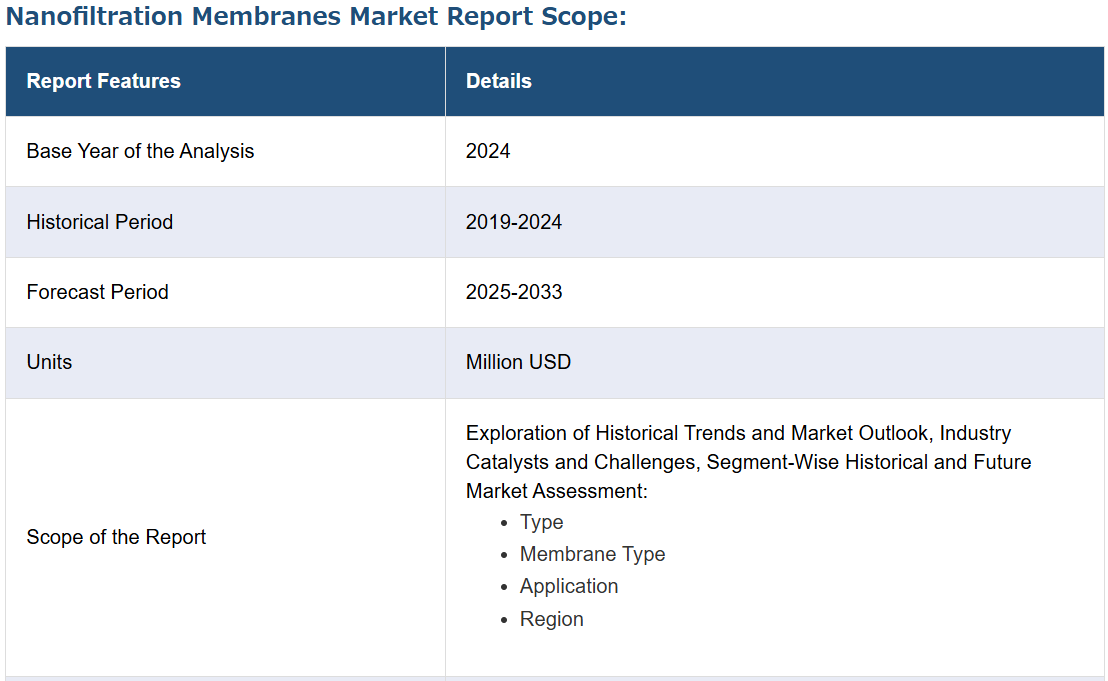Click the 'Application' bullet item
Viewport: 1108px width, 681px height.
pos(569,586)
